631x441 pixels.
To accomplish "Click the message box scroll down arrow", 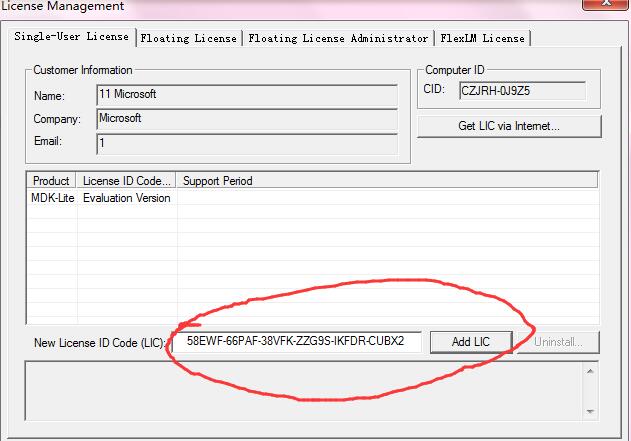I will coord(590,411).
